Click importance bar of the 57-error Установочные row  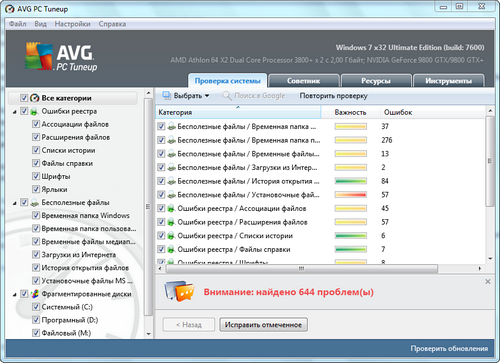tap(351, 195)
